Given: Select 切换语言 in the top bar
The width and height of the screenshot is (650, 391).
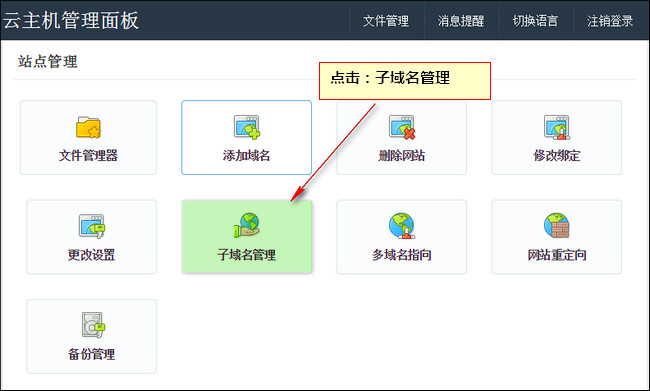Looking at the screenshot, I should (x=535, y=21).
